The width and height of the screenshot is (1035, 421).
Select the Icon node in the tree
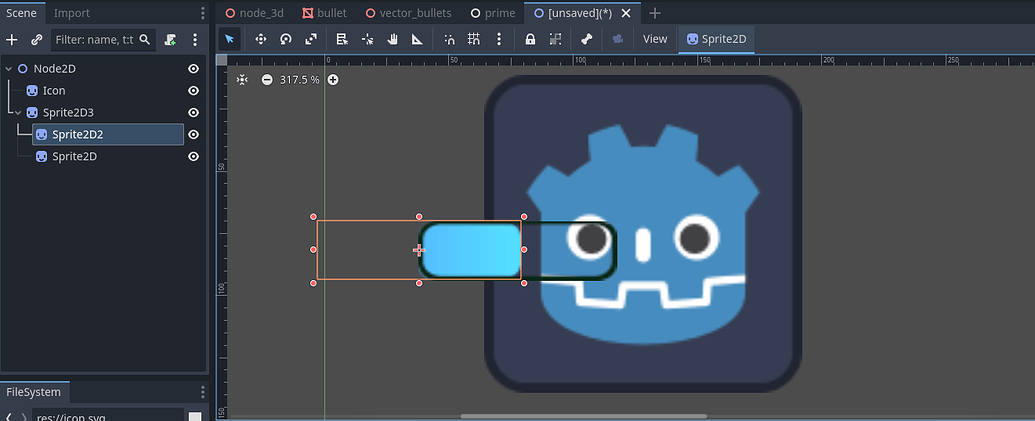click(53, 90)
